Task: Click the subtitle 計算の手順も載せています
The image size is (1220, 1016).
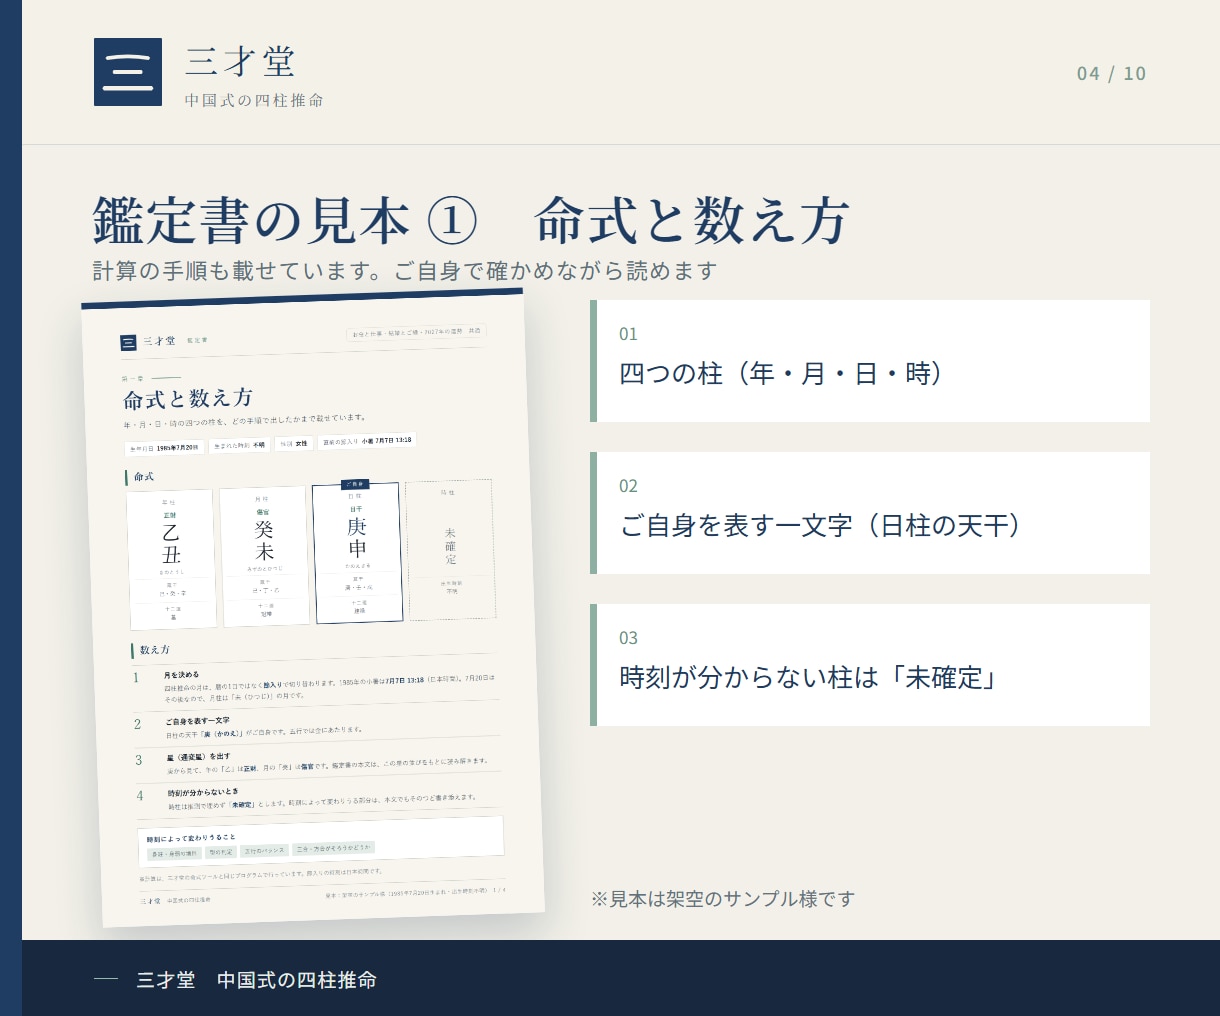Action: pos(405,270)
